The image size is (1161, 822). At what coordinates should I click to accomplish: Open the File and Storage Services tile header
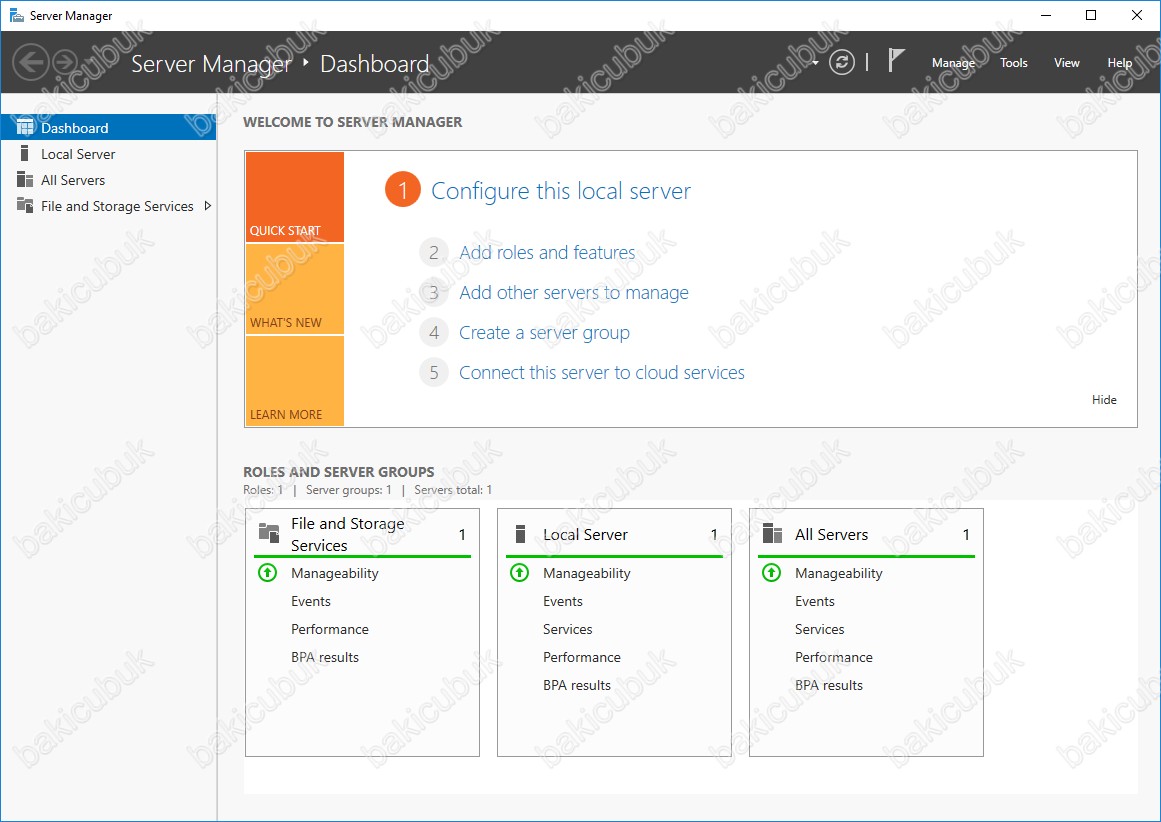point(362,534)
